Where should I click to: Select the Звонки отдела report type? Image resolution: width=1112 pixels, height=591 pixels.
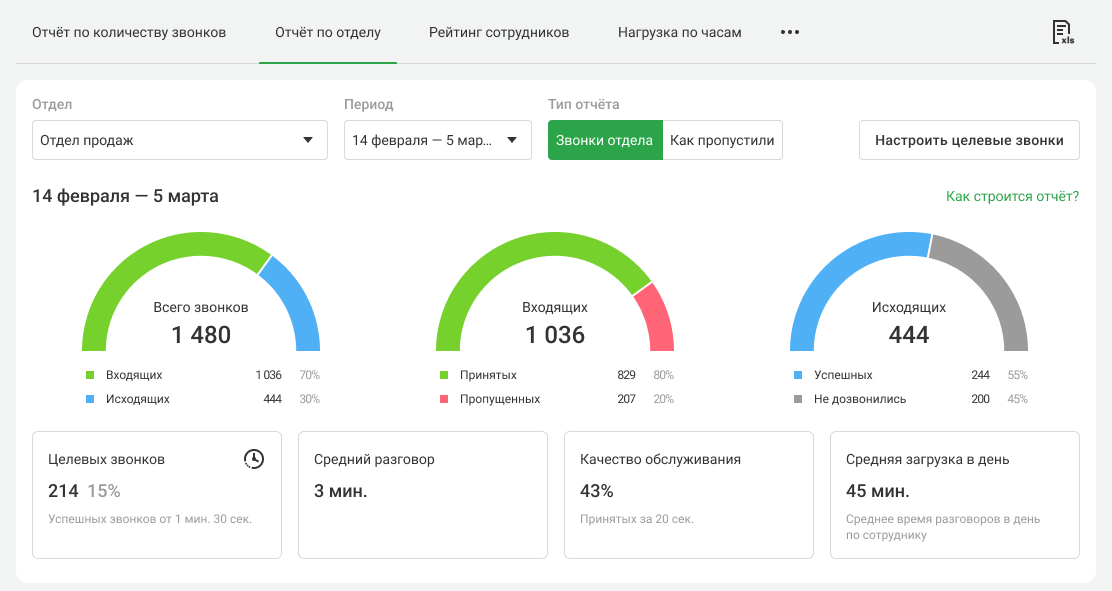[605, 141]
